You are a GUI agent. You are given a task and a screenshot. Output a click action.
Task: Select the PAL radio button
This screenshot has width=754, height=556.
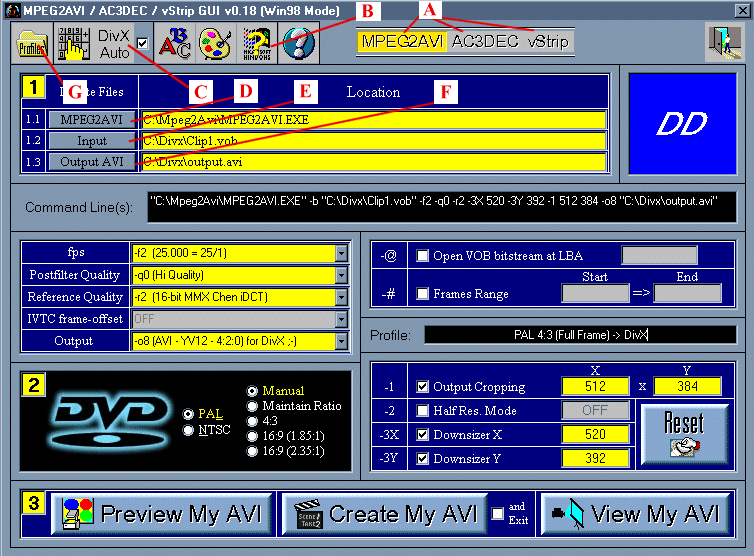[x=188, y=414]
